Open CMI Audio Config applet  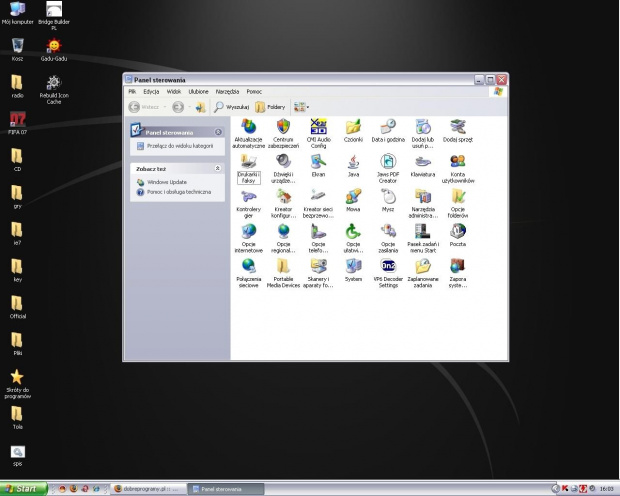[x=318, y=133]
